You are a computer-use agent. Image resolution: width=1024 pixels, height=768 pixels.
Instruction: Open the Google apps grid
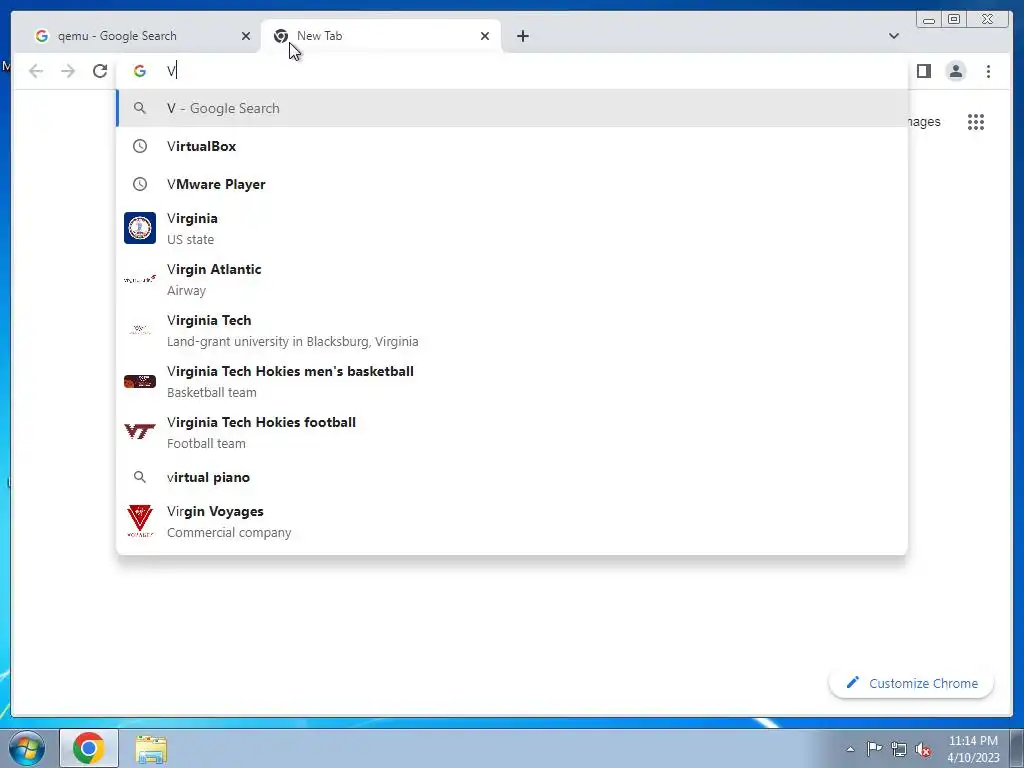[x=976, y=122]
